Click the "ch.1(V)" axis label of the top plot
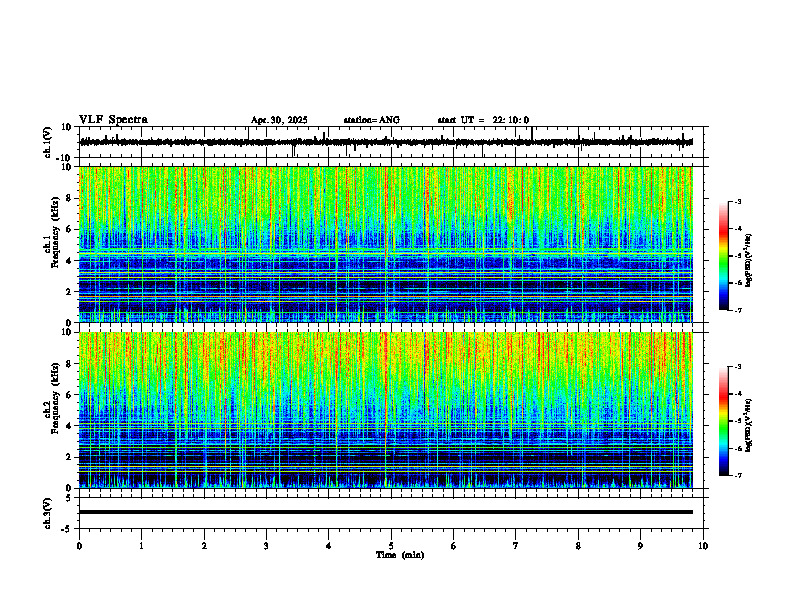792x612 pixels. [x=48, y=142]
